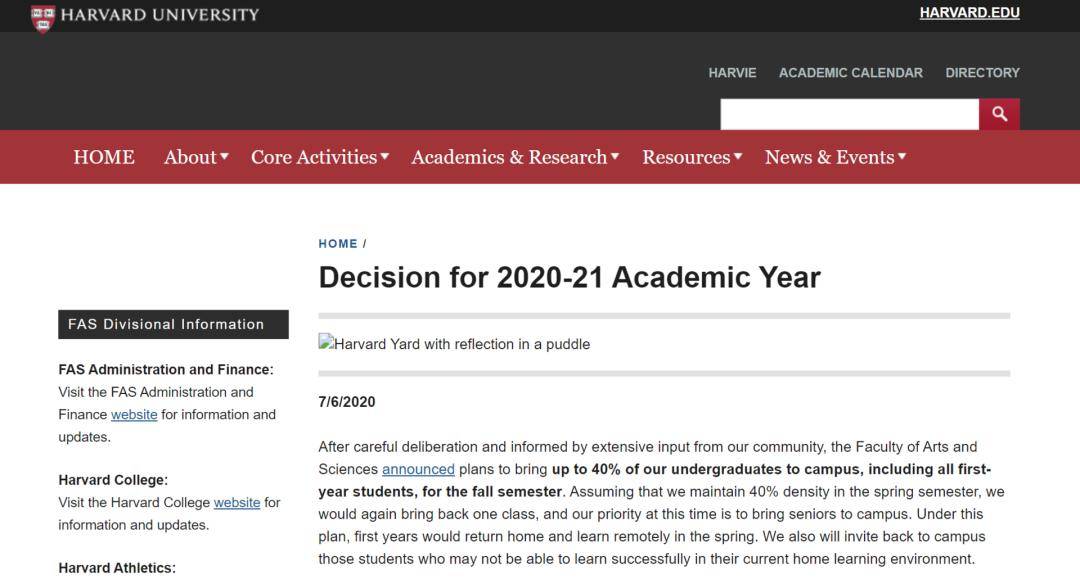
Task: Click the FAS Divisional Information heading
Action: point(166,324)
